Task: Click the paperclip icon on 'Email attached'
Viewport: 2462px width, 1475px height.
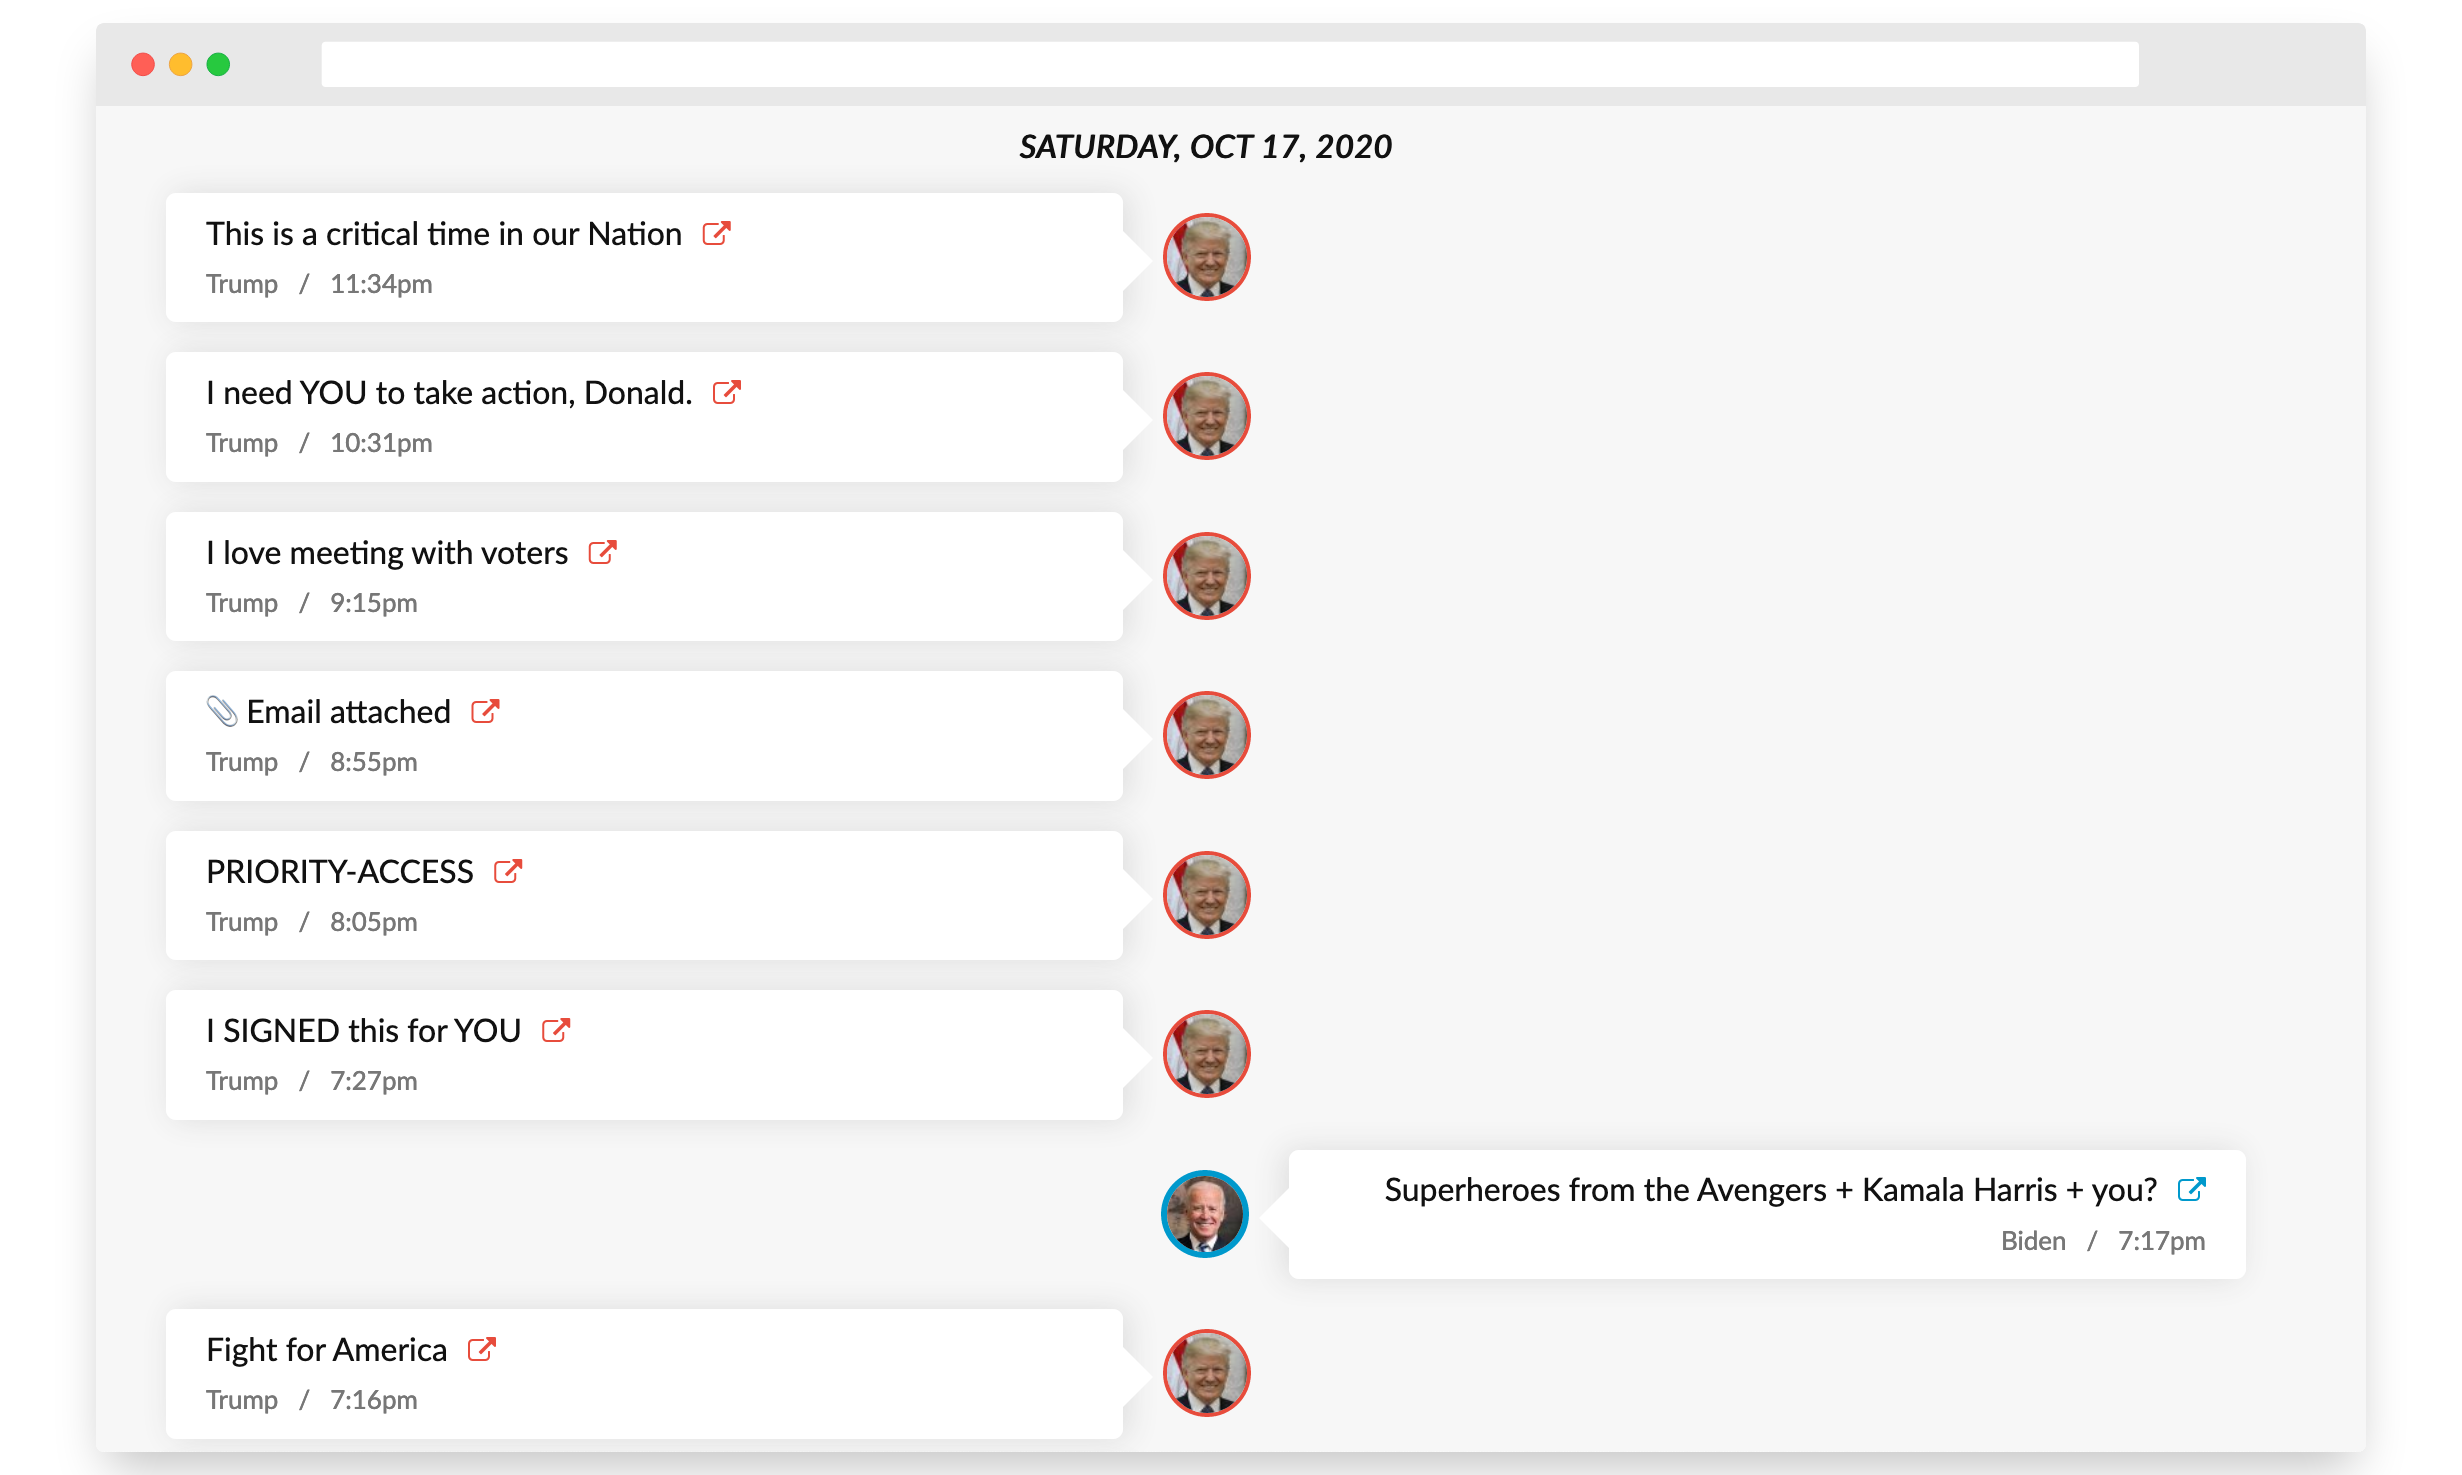Action: point(222,711)
